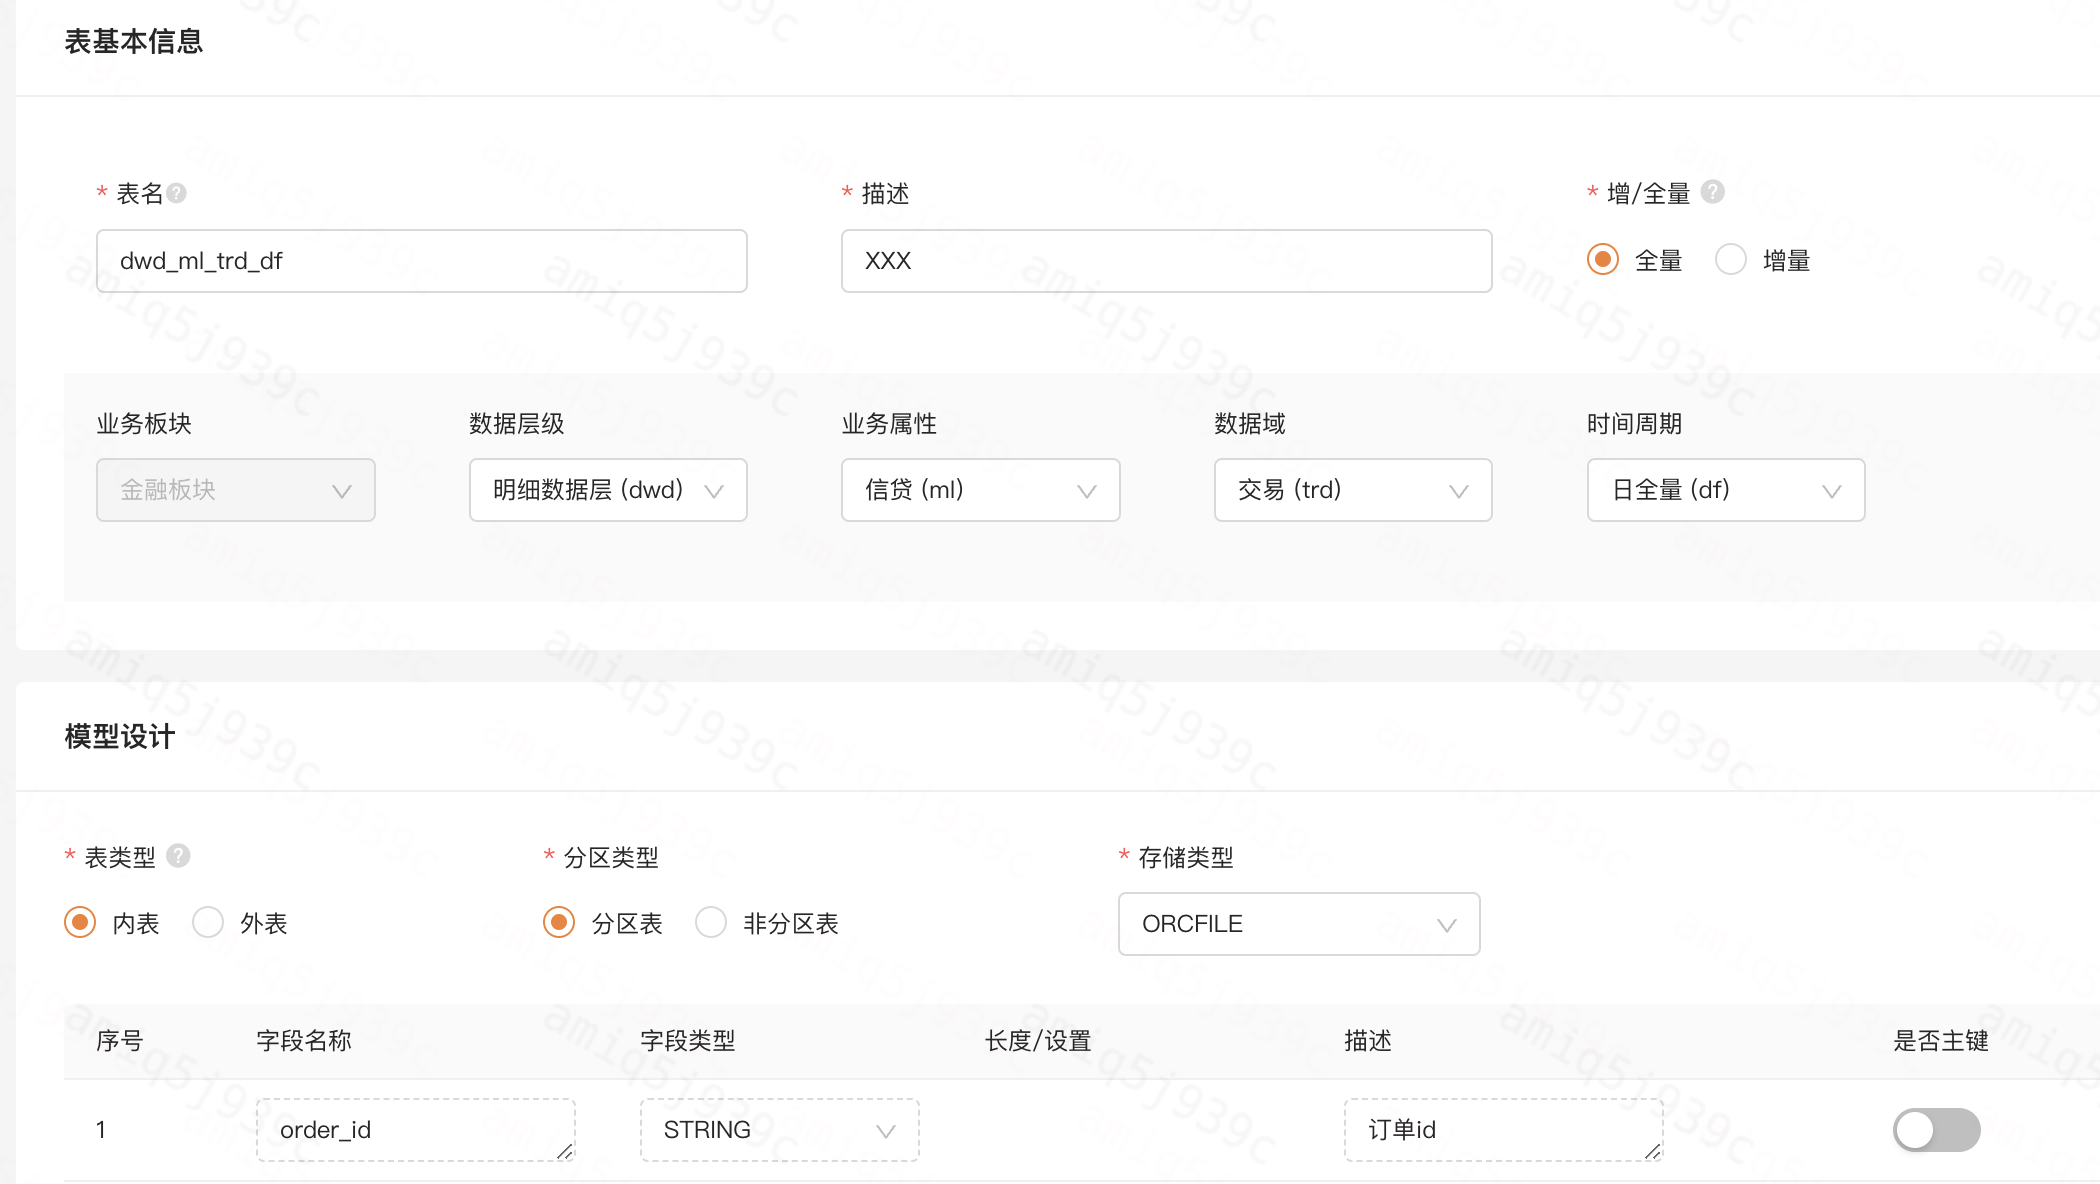The width and height of the screenshot is (2100, 1184).
Task: Open the 数据域 交易 (trd) dropdown
Action: [x=1352, y=490]
